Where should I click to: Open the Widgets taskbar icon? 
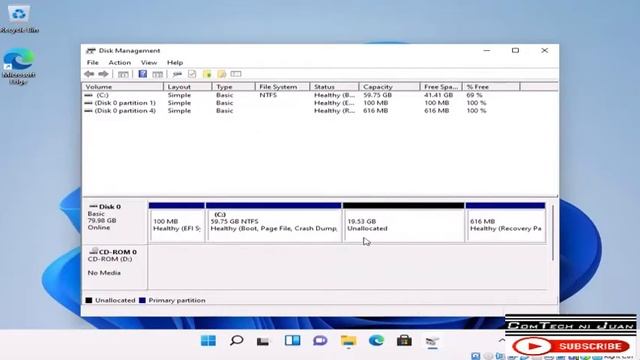point(292,340)
